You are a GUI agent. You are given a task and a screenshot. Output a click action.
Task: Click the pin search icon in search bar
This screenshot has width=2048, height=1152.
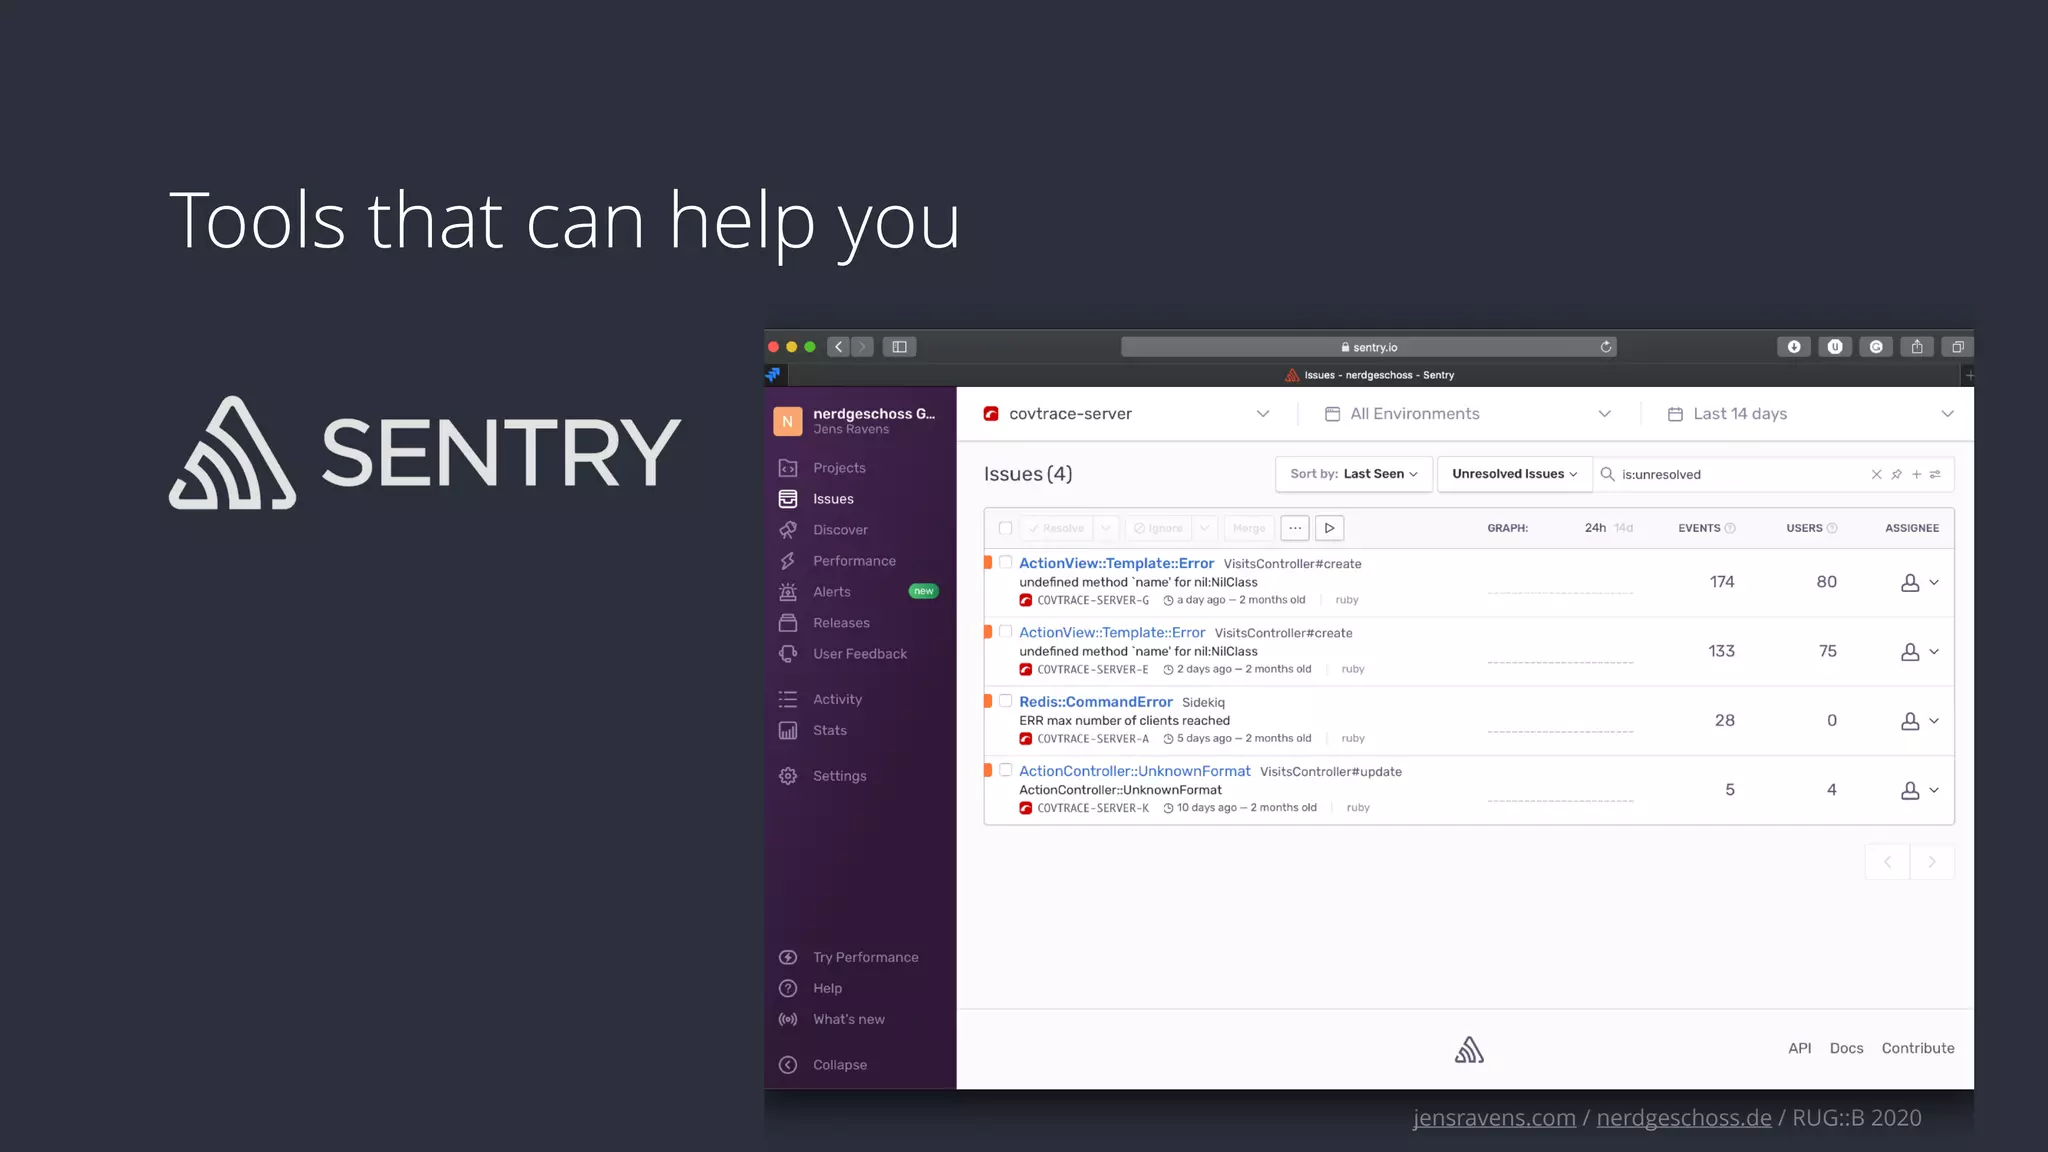tap(1896, 474)
